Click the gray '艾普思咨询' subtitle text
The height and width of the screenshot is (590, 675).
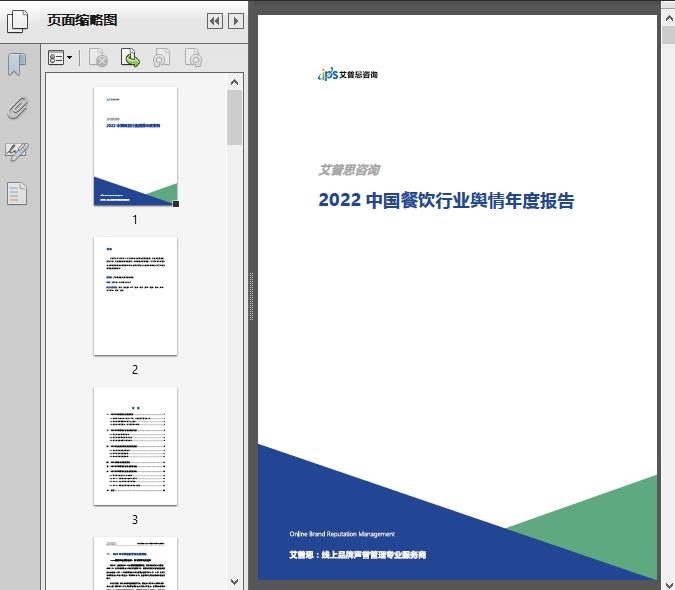(349, 170)
